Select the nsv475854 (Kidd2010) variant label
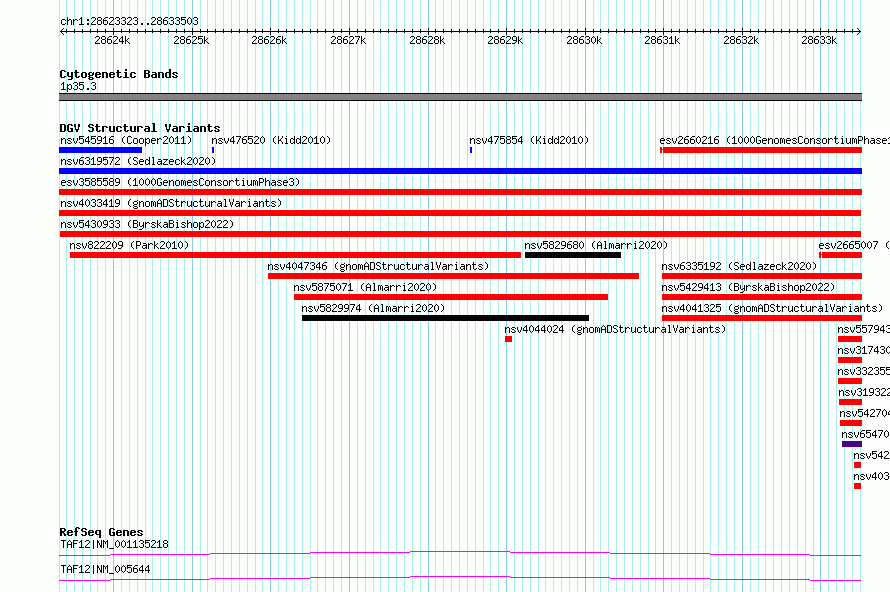 coord(529,140)
